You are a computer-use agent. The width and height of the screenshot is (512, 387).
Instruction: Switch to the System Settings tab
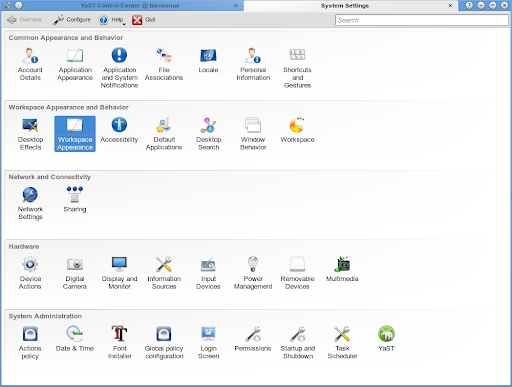click(x=345, y=6)
